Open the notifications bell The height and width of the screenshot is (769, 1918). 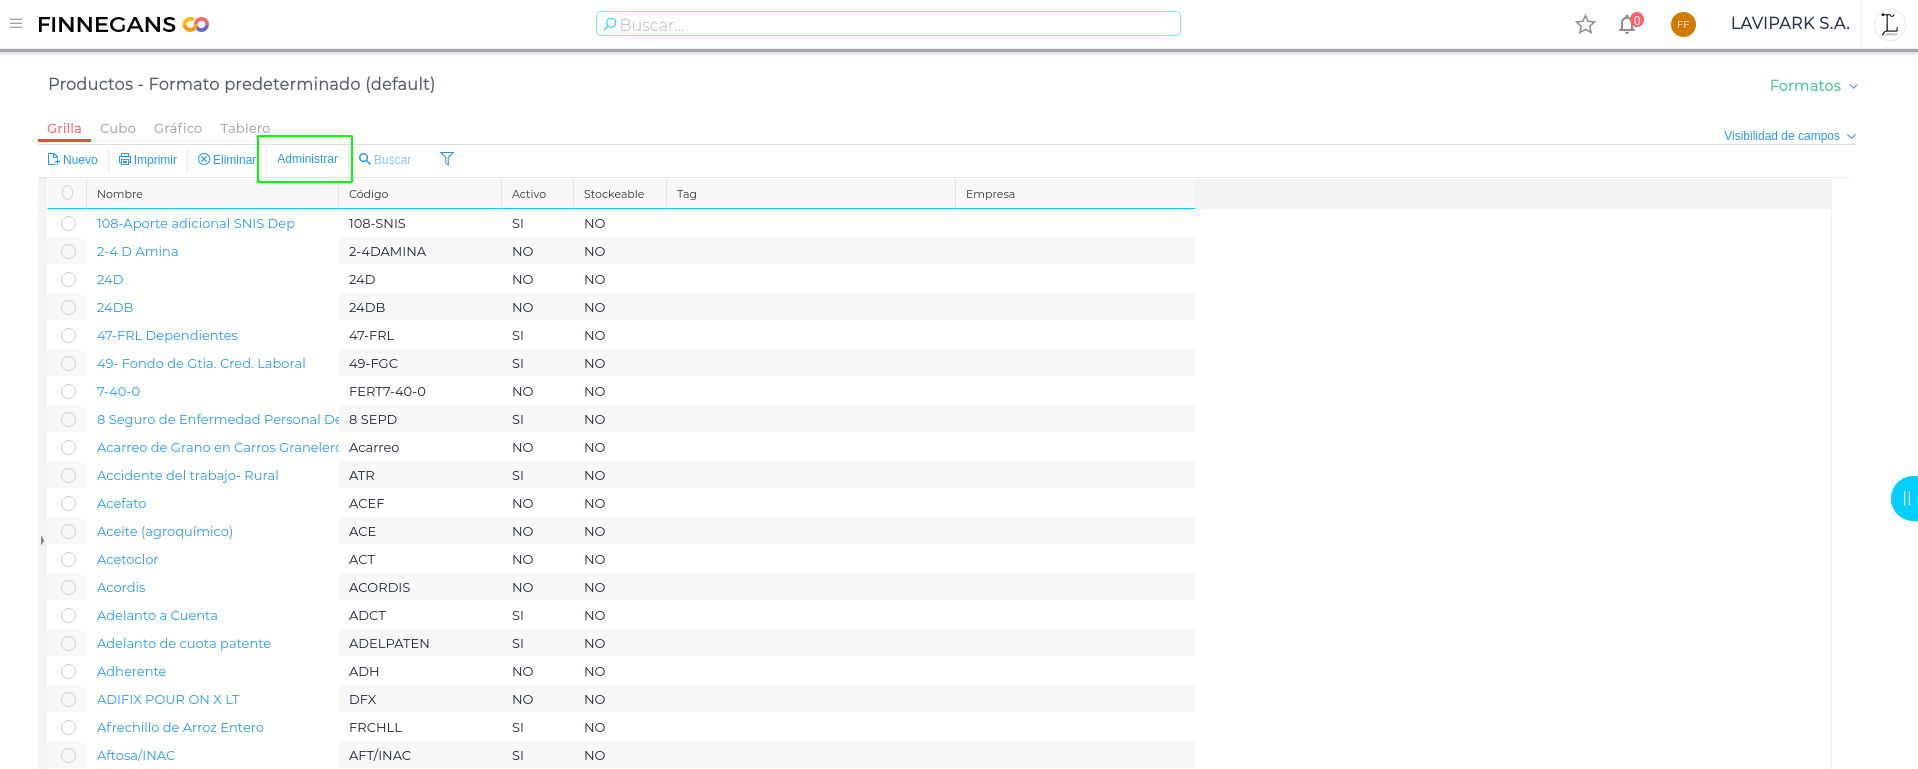pyautogui.click(x=1628, y=23)
